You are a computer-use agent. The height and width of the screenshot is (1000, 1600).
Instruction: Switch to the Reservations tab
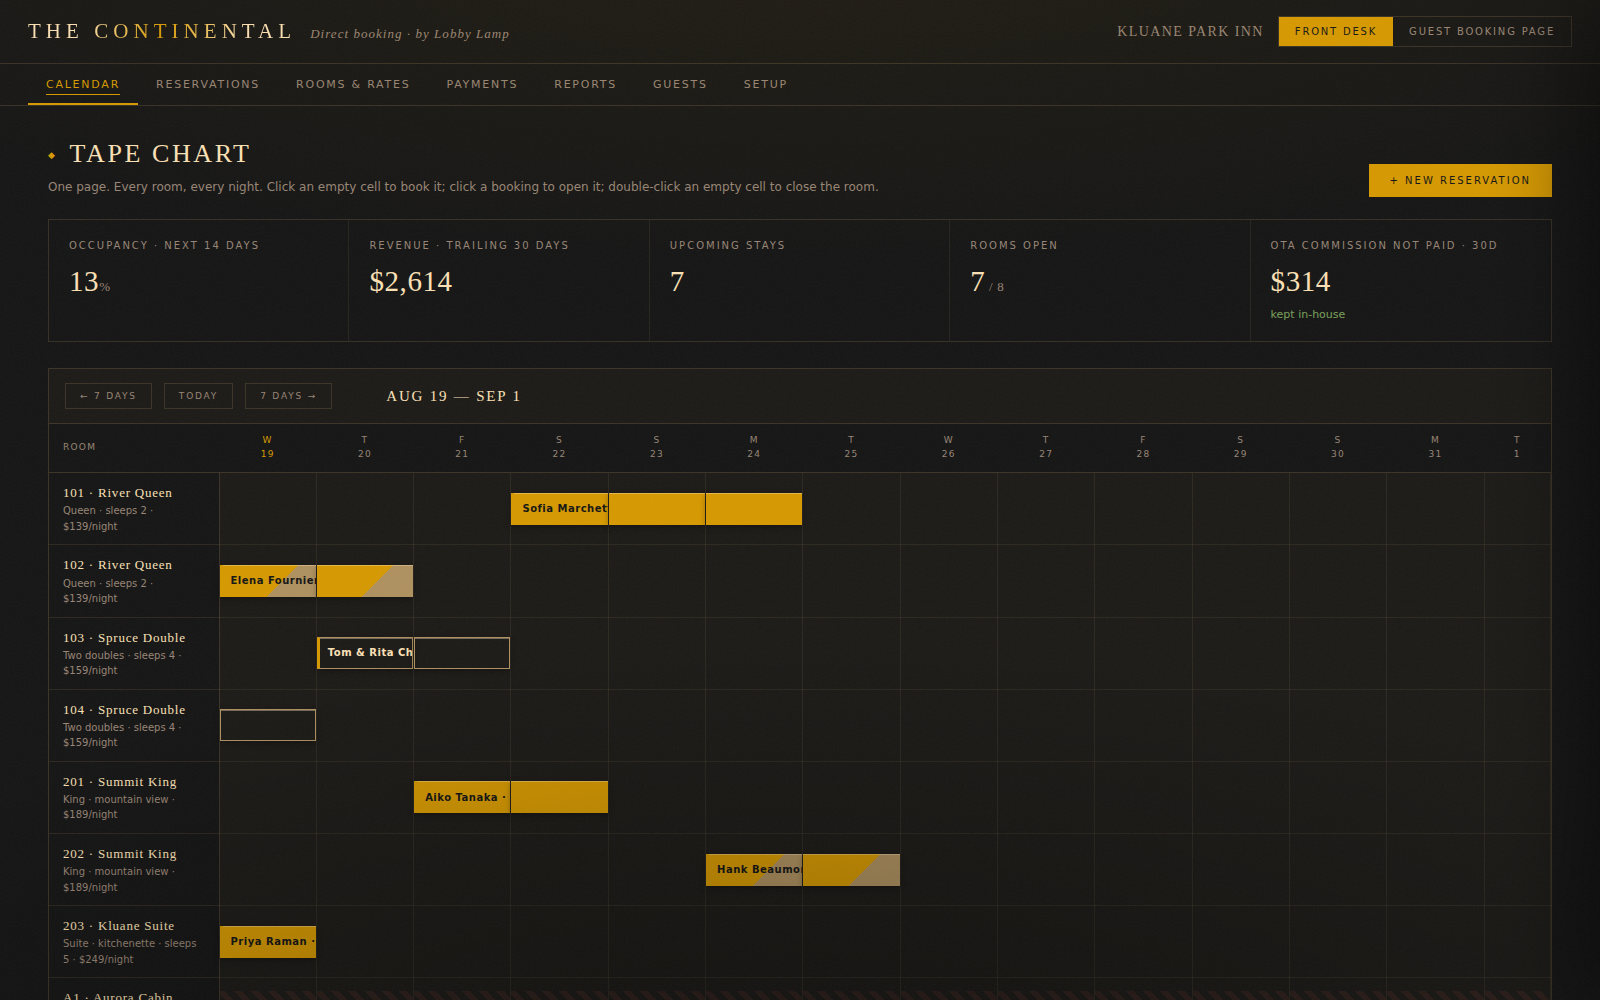[207, 84]
